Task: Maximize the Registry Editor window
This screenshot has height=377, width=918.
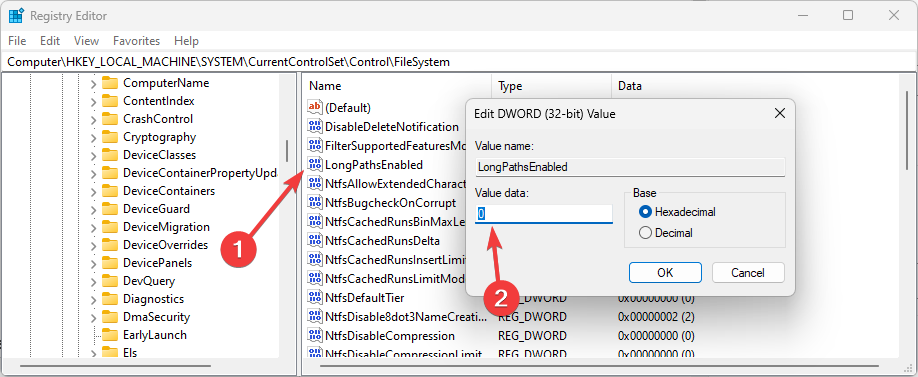Action: pyautogui.click(x=848, y=16)
